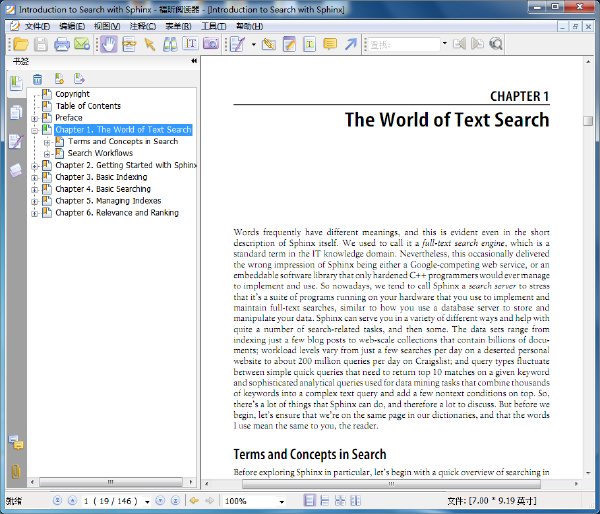Expand Terms and Concepts in Search node
The image size is (600, 514).
tap(47, 142)
